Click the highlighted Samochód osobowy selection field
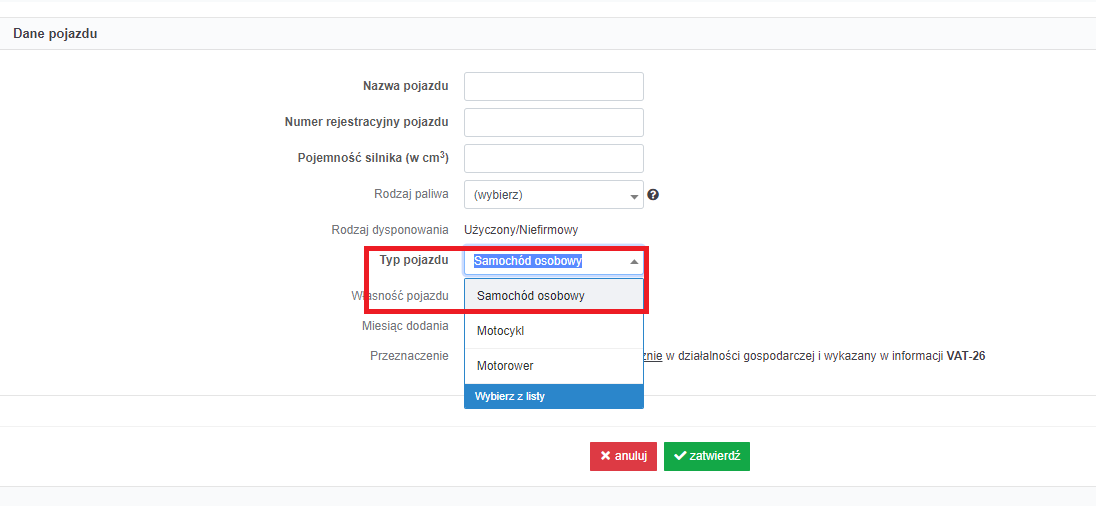The image size is (1096, 506). [x=554, y=261]
